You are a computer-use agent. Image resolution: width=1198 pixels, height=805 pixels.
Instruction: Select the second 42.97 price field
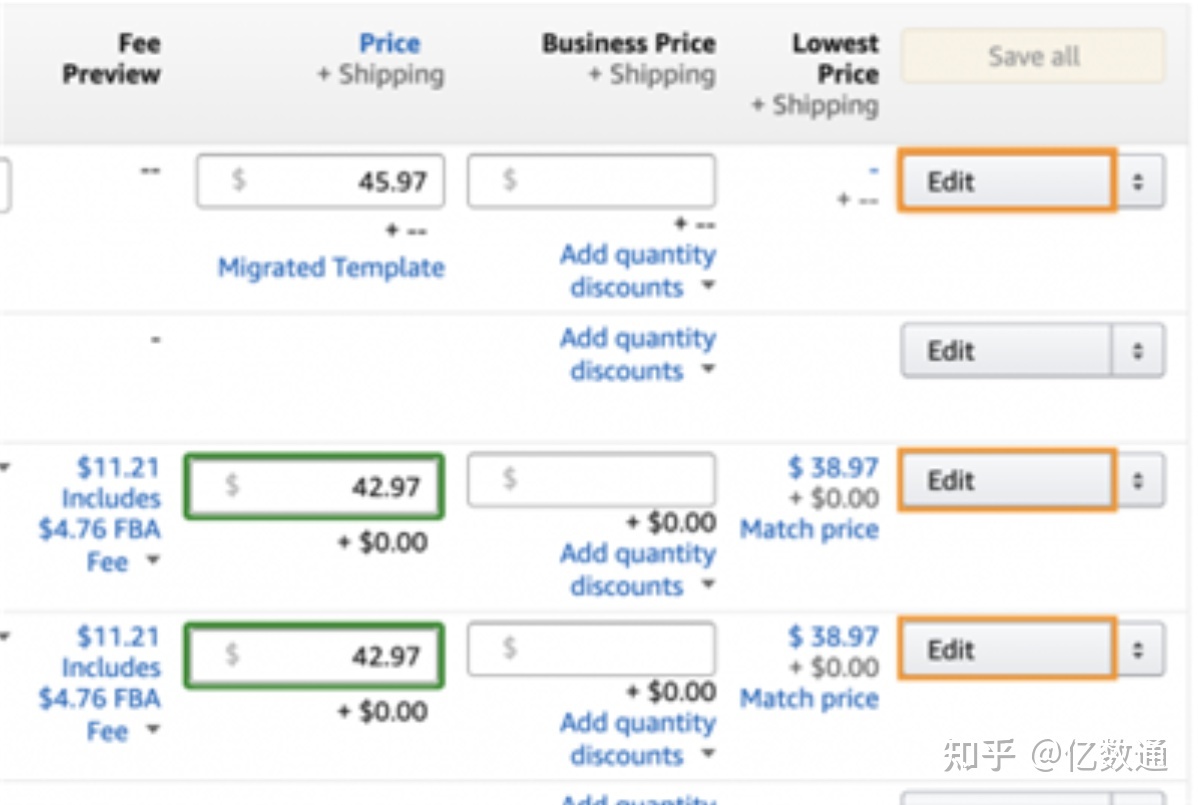pos(314,656)
